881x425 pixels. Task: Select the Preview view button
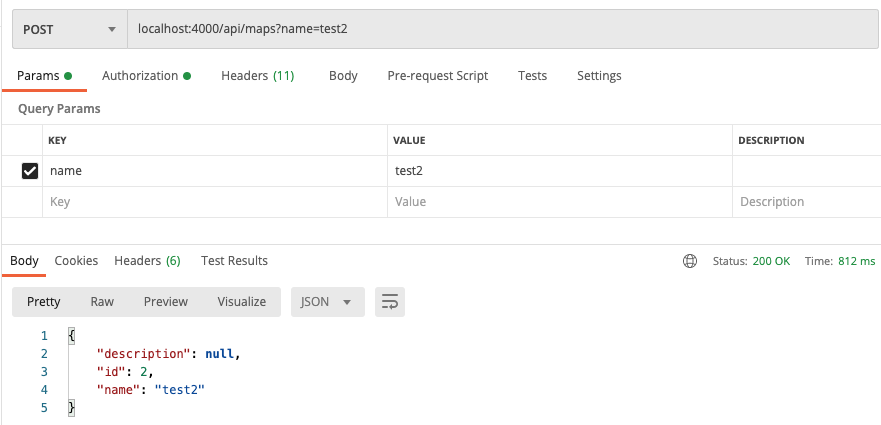166,302
